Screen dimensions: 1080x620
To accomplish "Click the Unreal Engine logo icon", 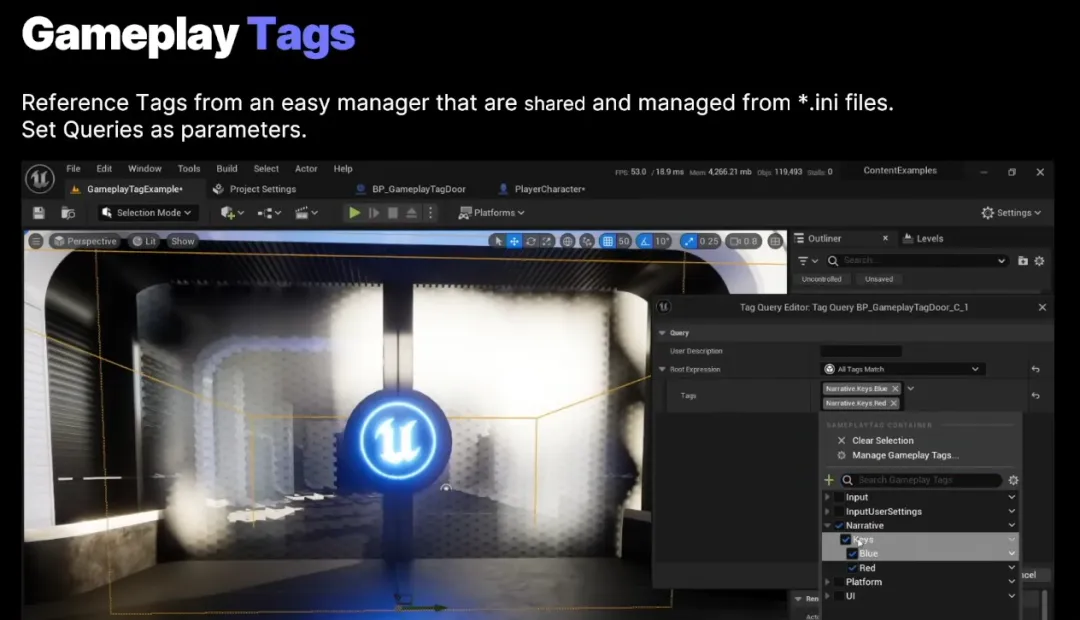I will pos(40,179).
